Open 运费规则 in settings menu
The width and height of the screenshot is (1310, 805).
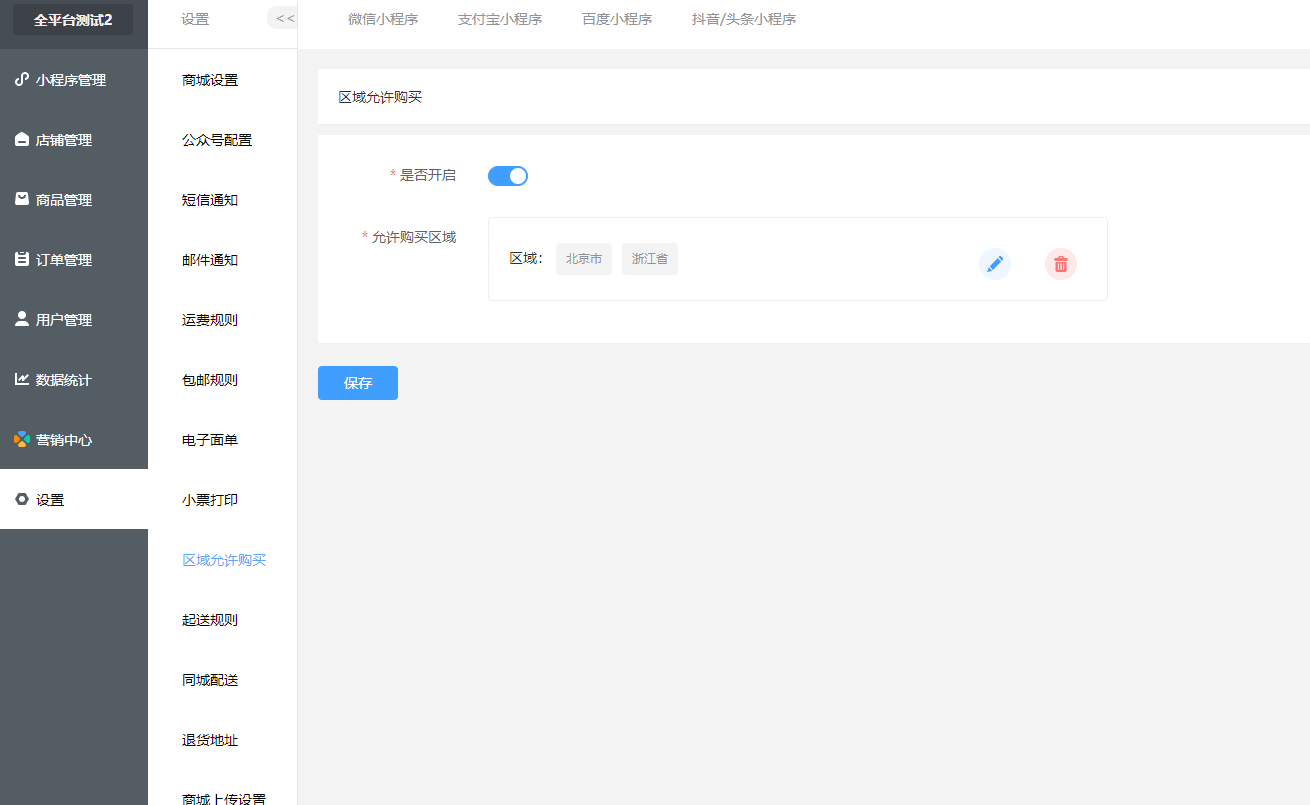210,320
